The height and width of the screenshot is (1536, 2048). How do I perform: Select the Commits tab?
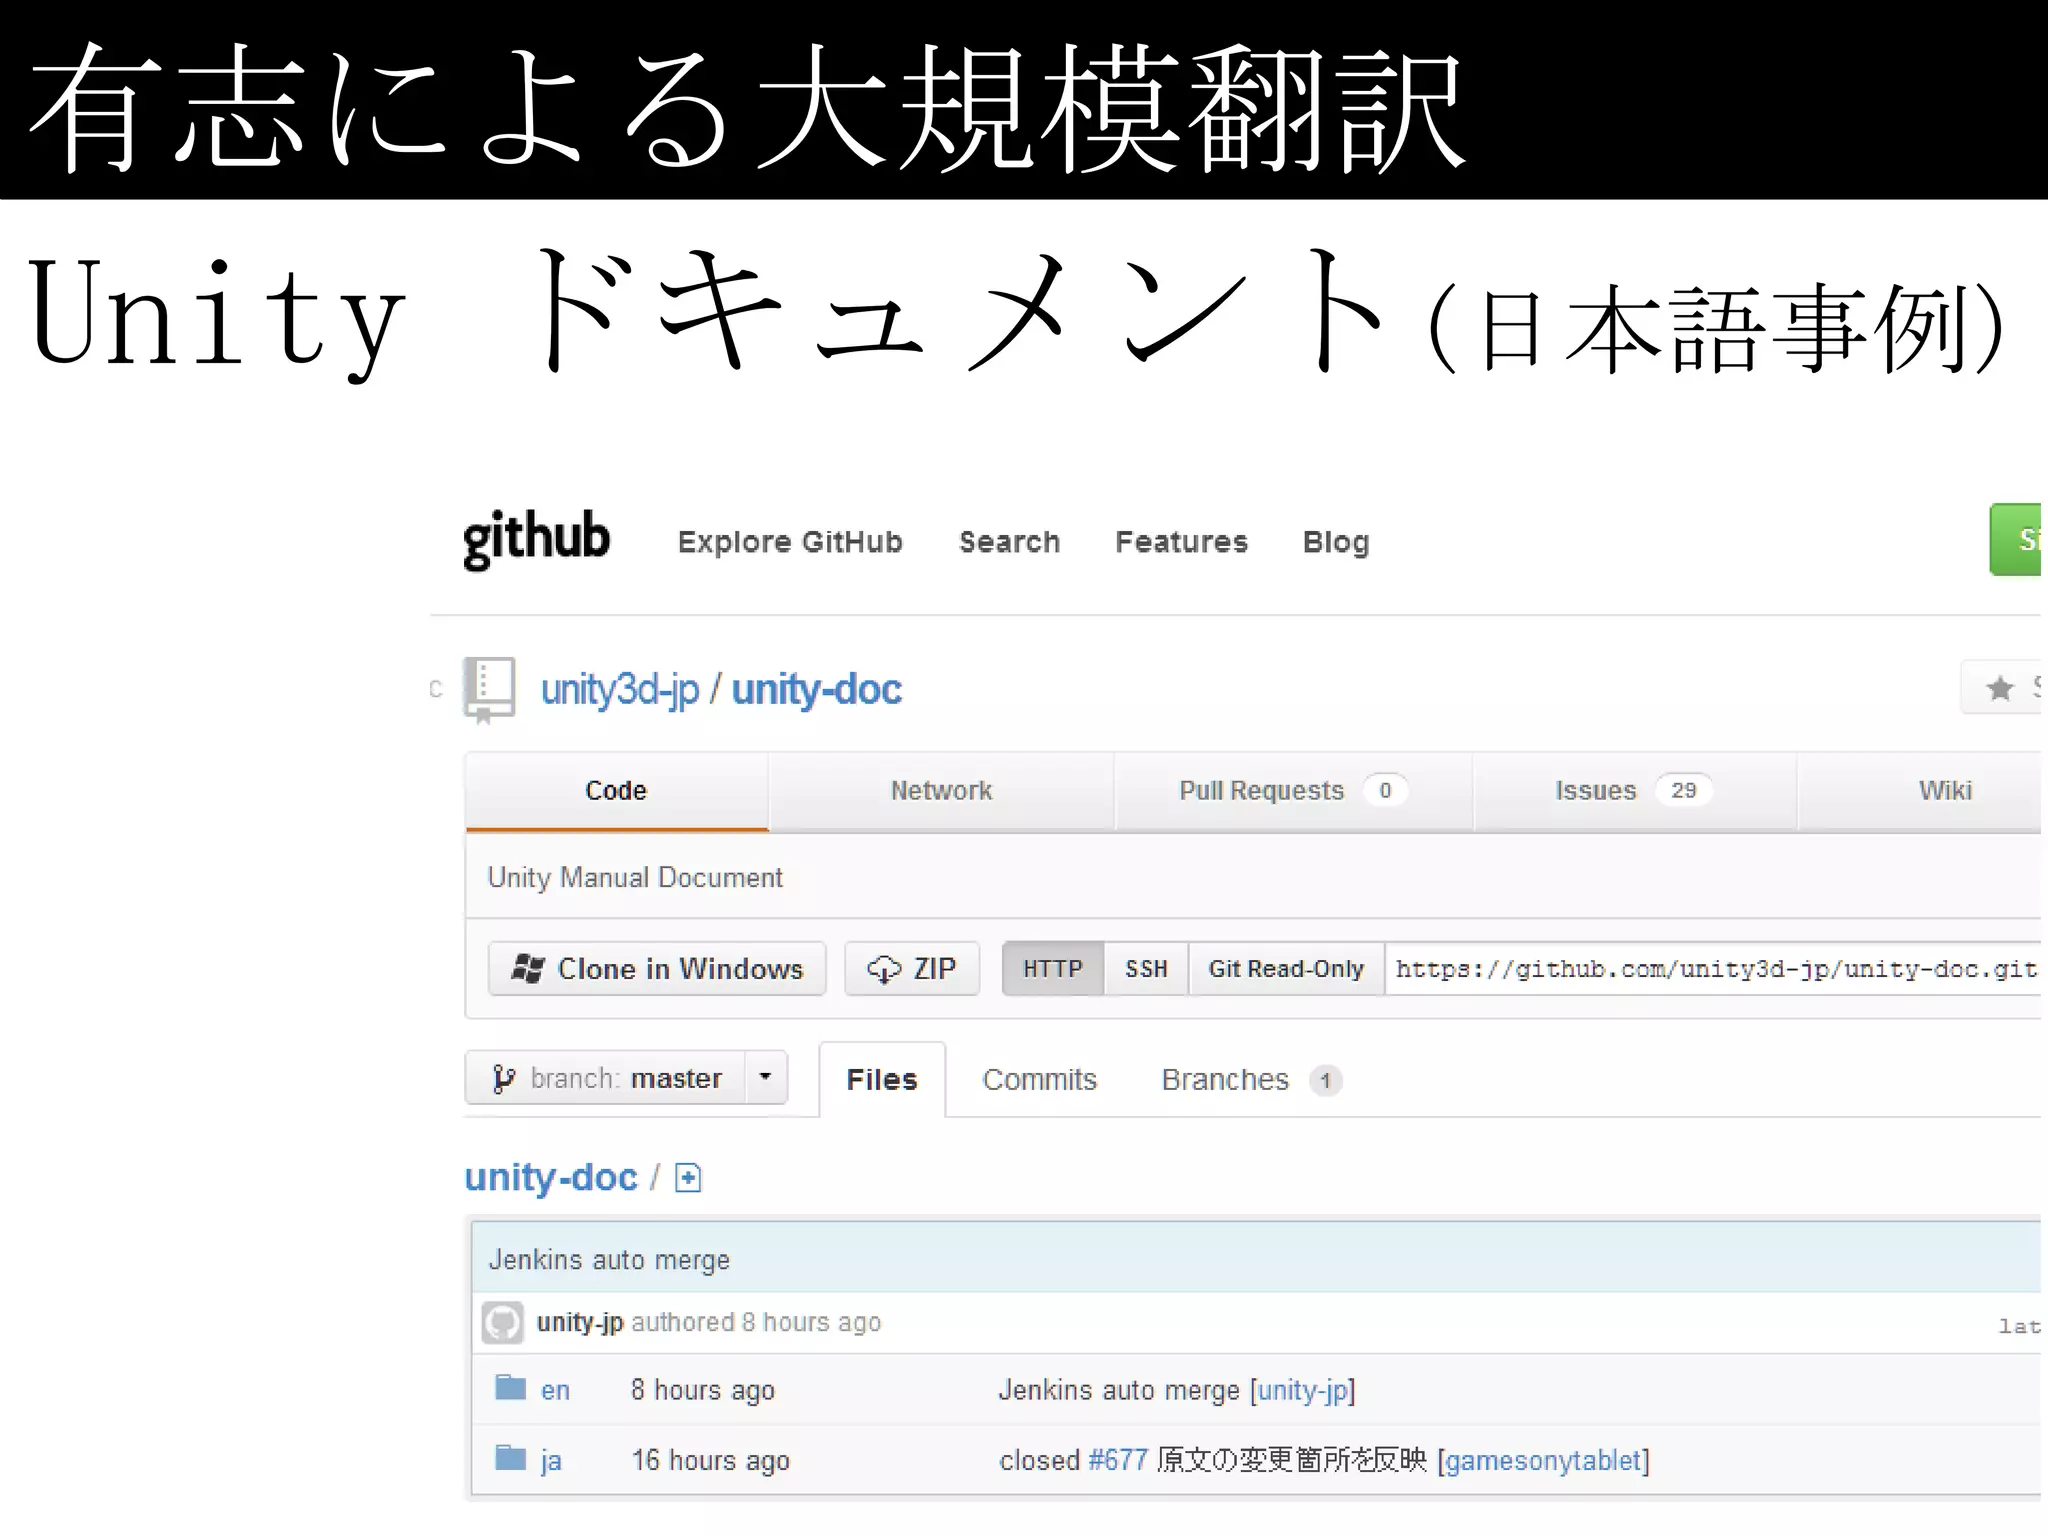point(1040,1080)
